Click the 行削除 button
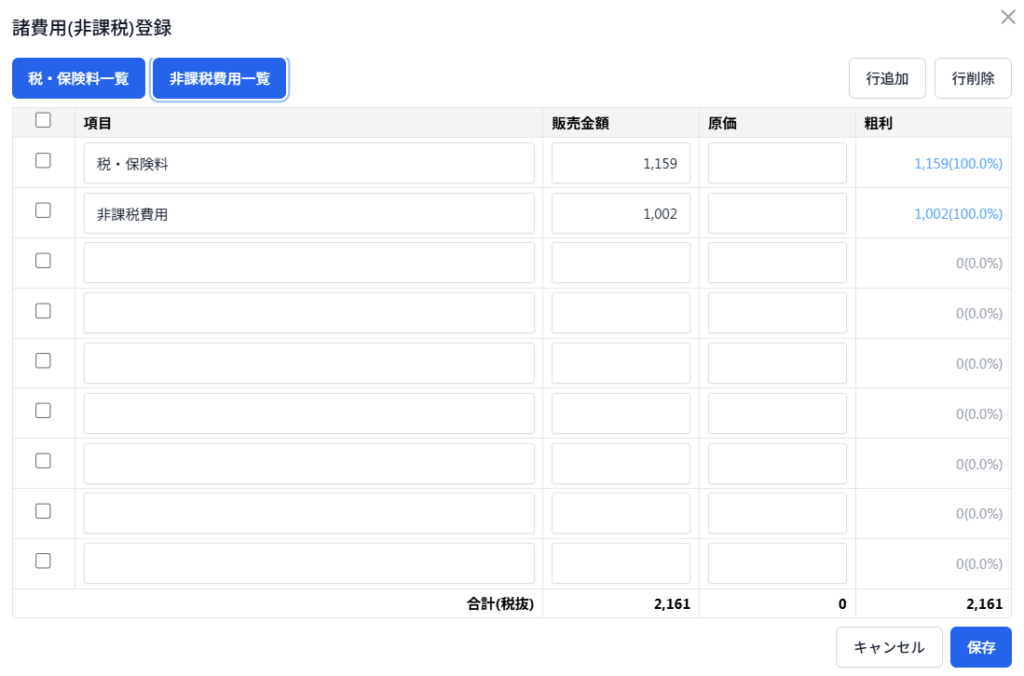The height and width of the screenshot is (676, 1024). click(972, 79)
